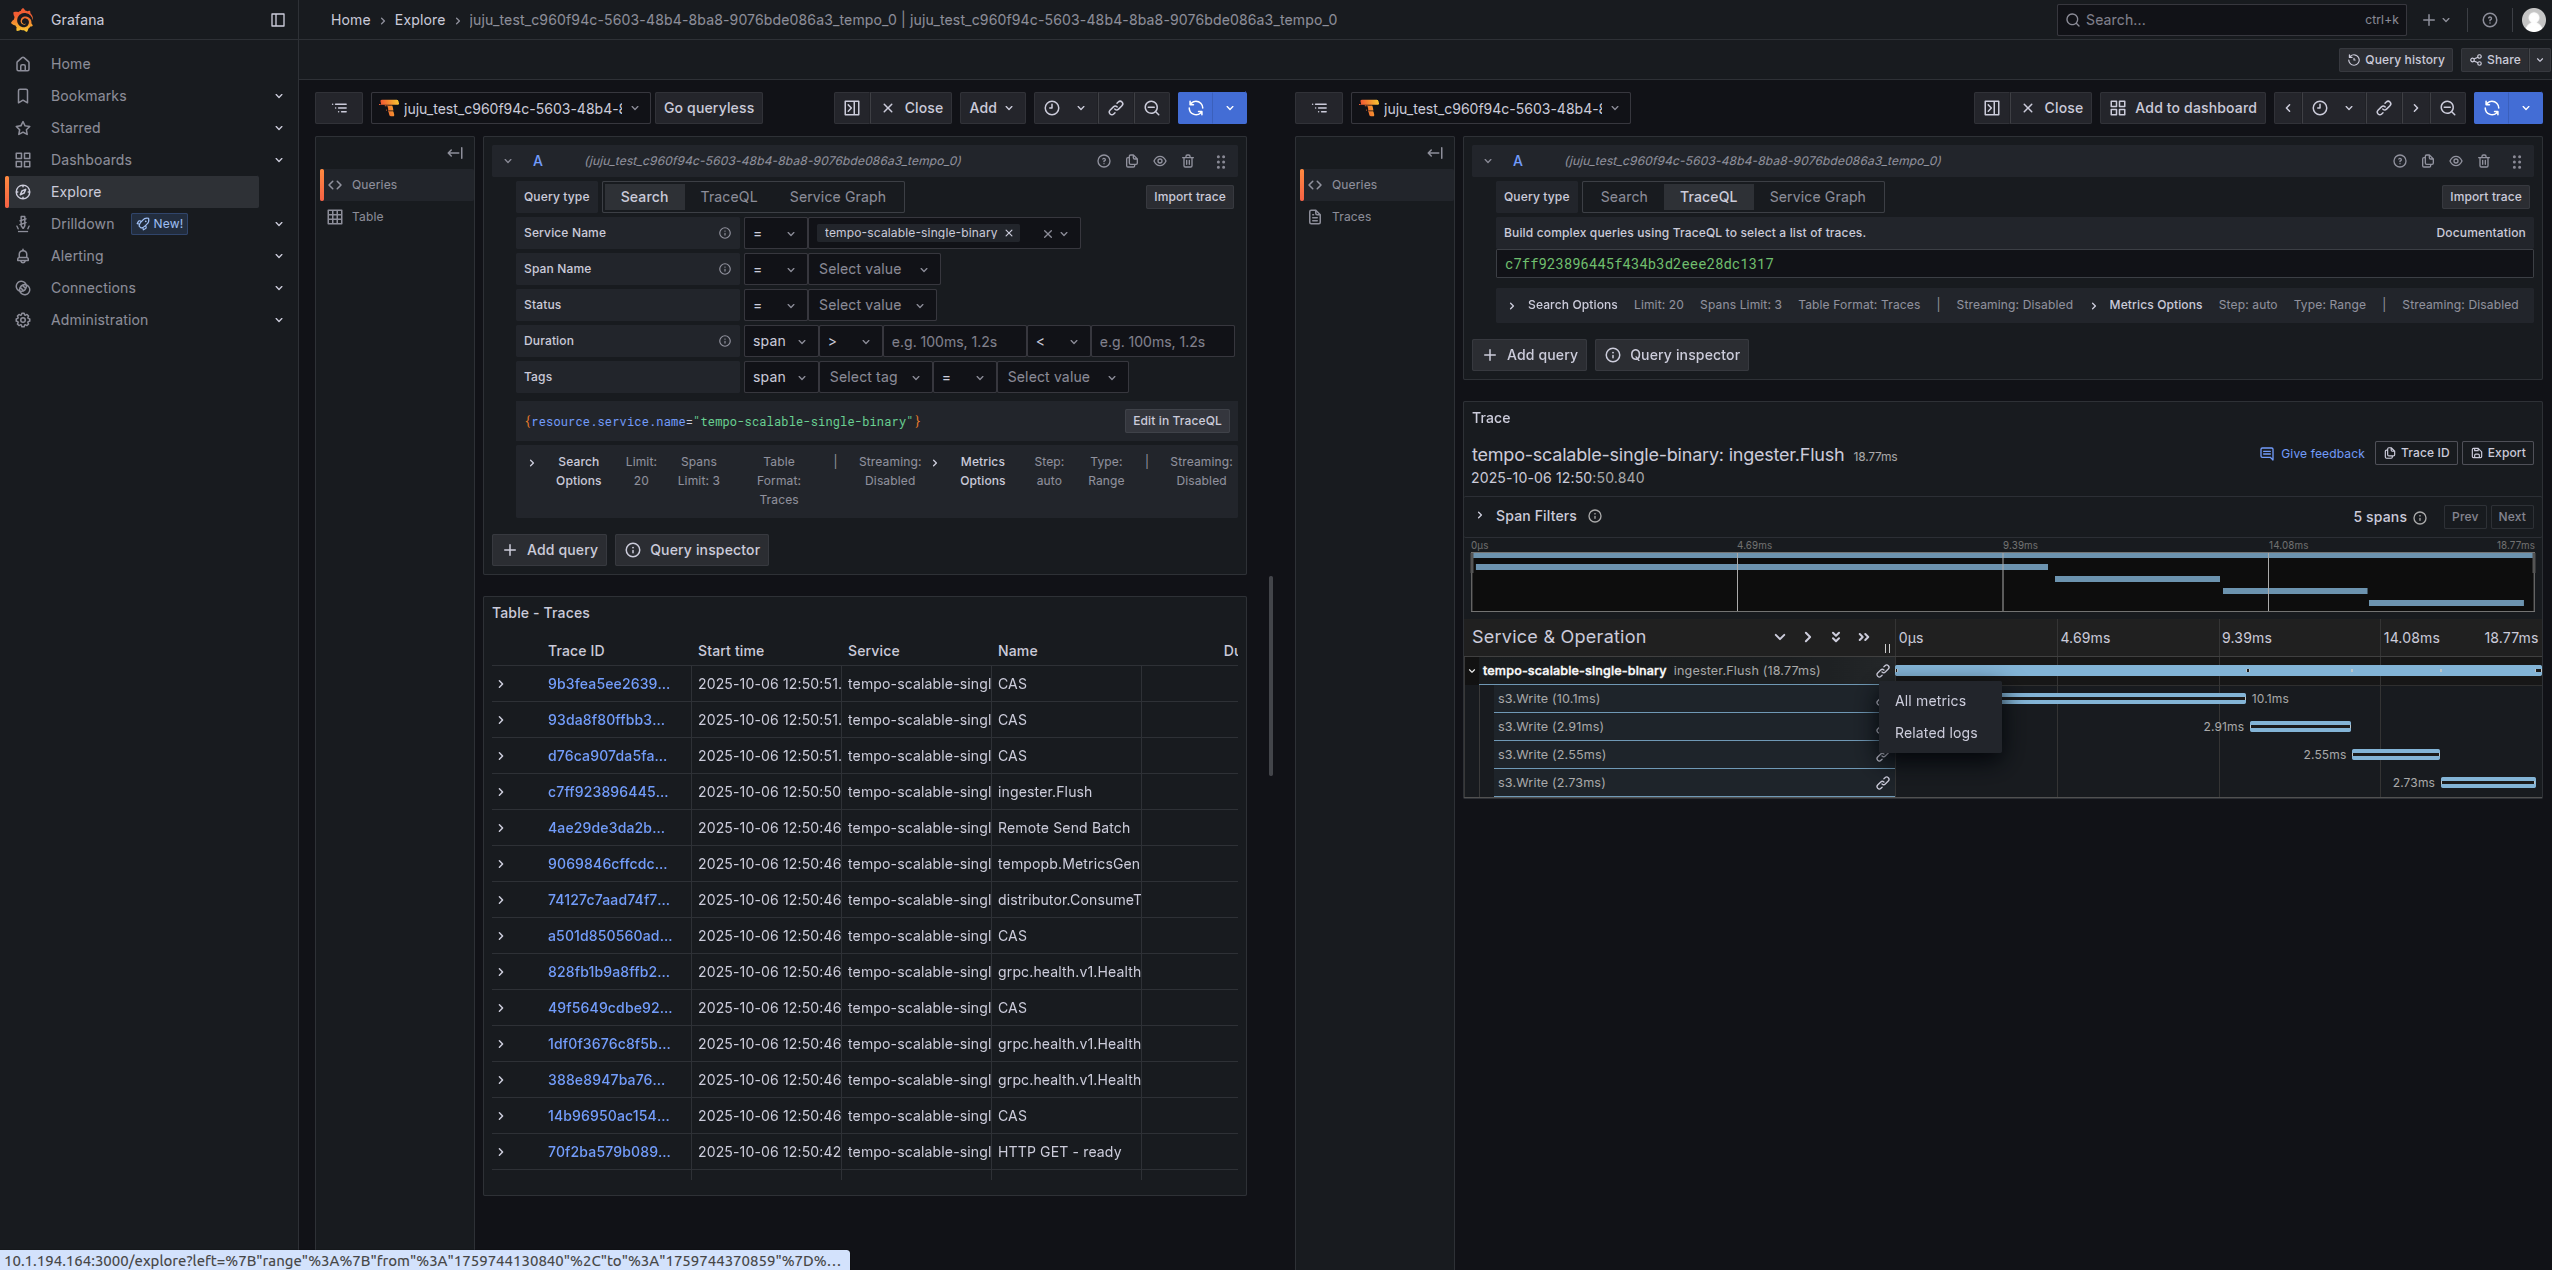Click the Edit in TraceQL button
The width and height of the screenshot is (2552, 1270).
coord(1176,421)
